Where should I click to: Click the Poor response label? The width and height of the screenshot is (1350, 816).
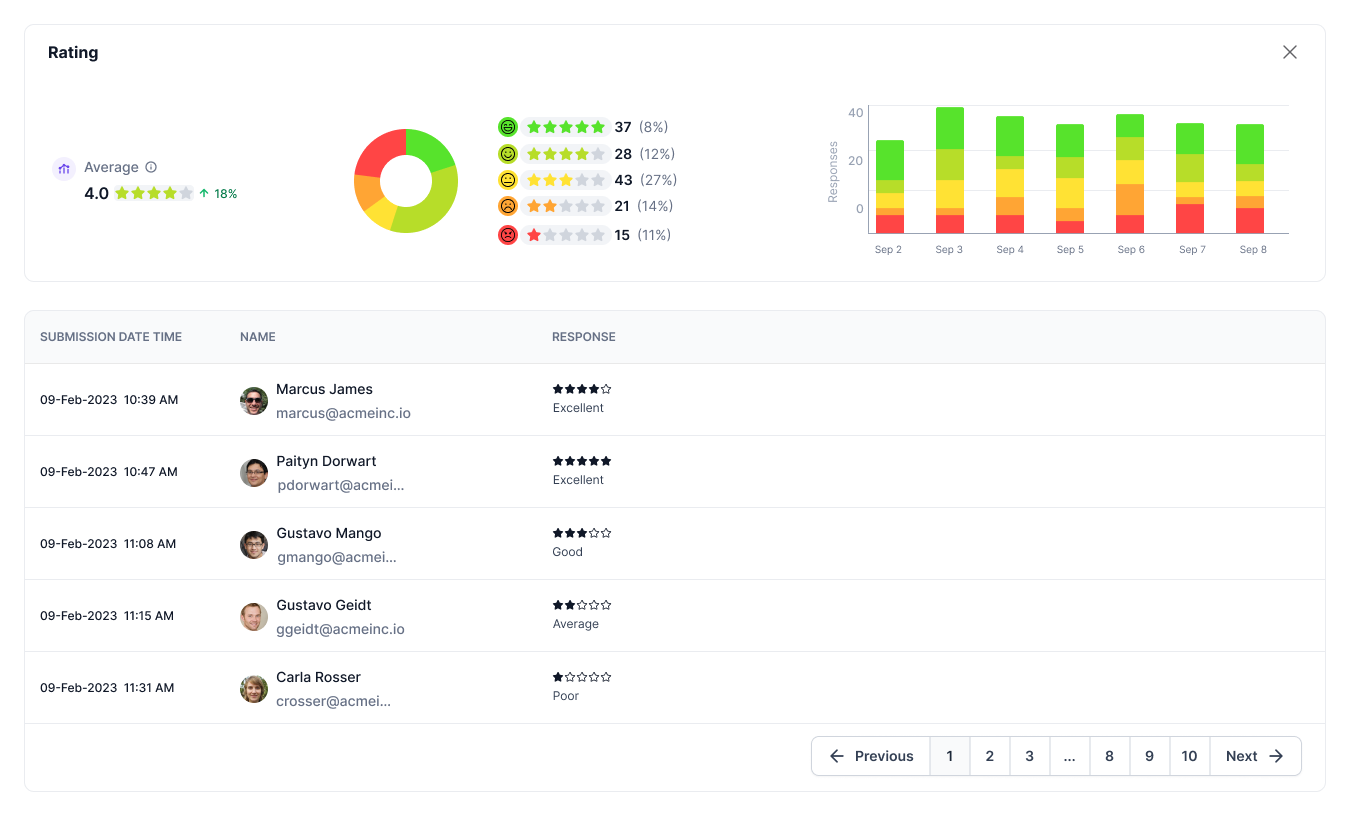point(566,696)
